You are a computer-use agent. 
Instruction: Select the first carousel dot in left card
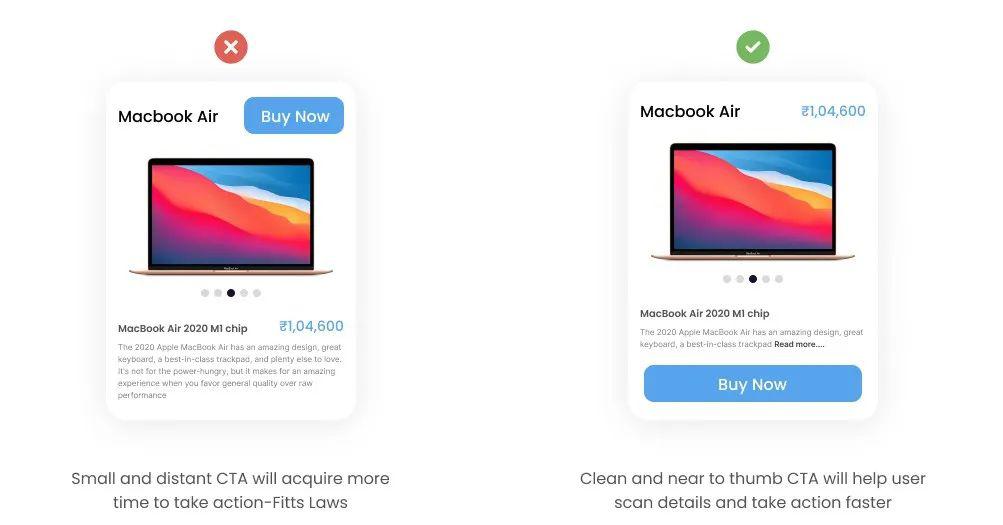(x=205, y=293)
